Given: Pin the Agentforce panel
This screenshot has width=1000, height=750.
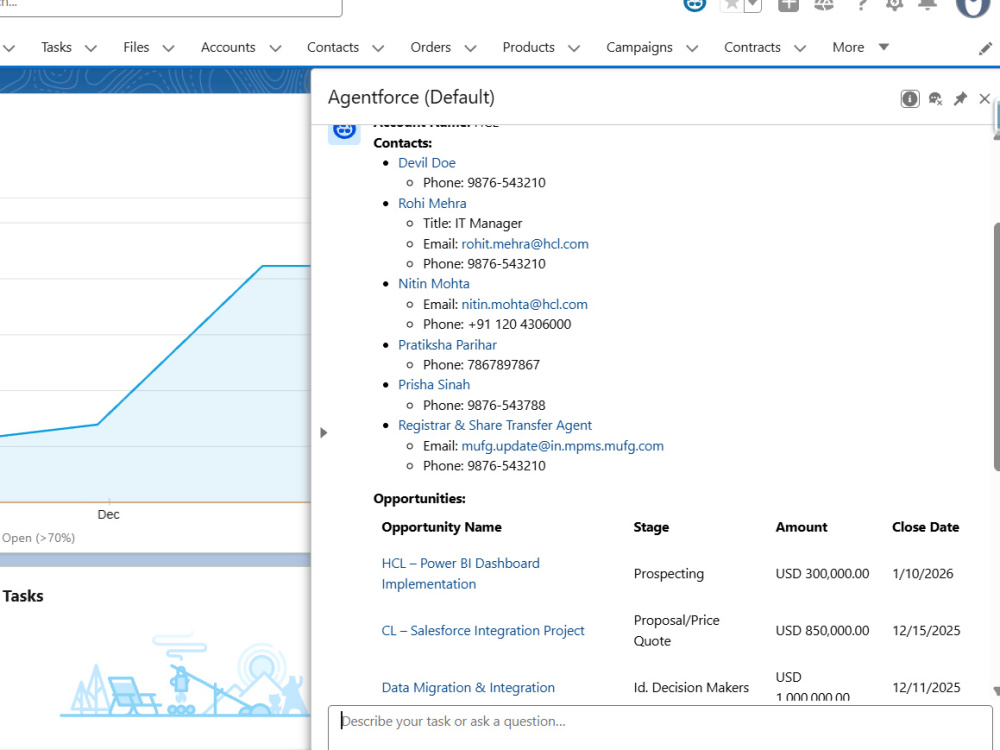Looking at the screenshot, I should click(x=960, y=99).
